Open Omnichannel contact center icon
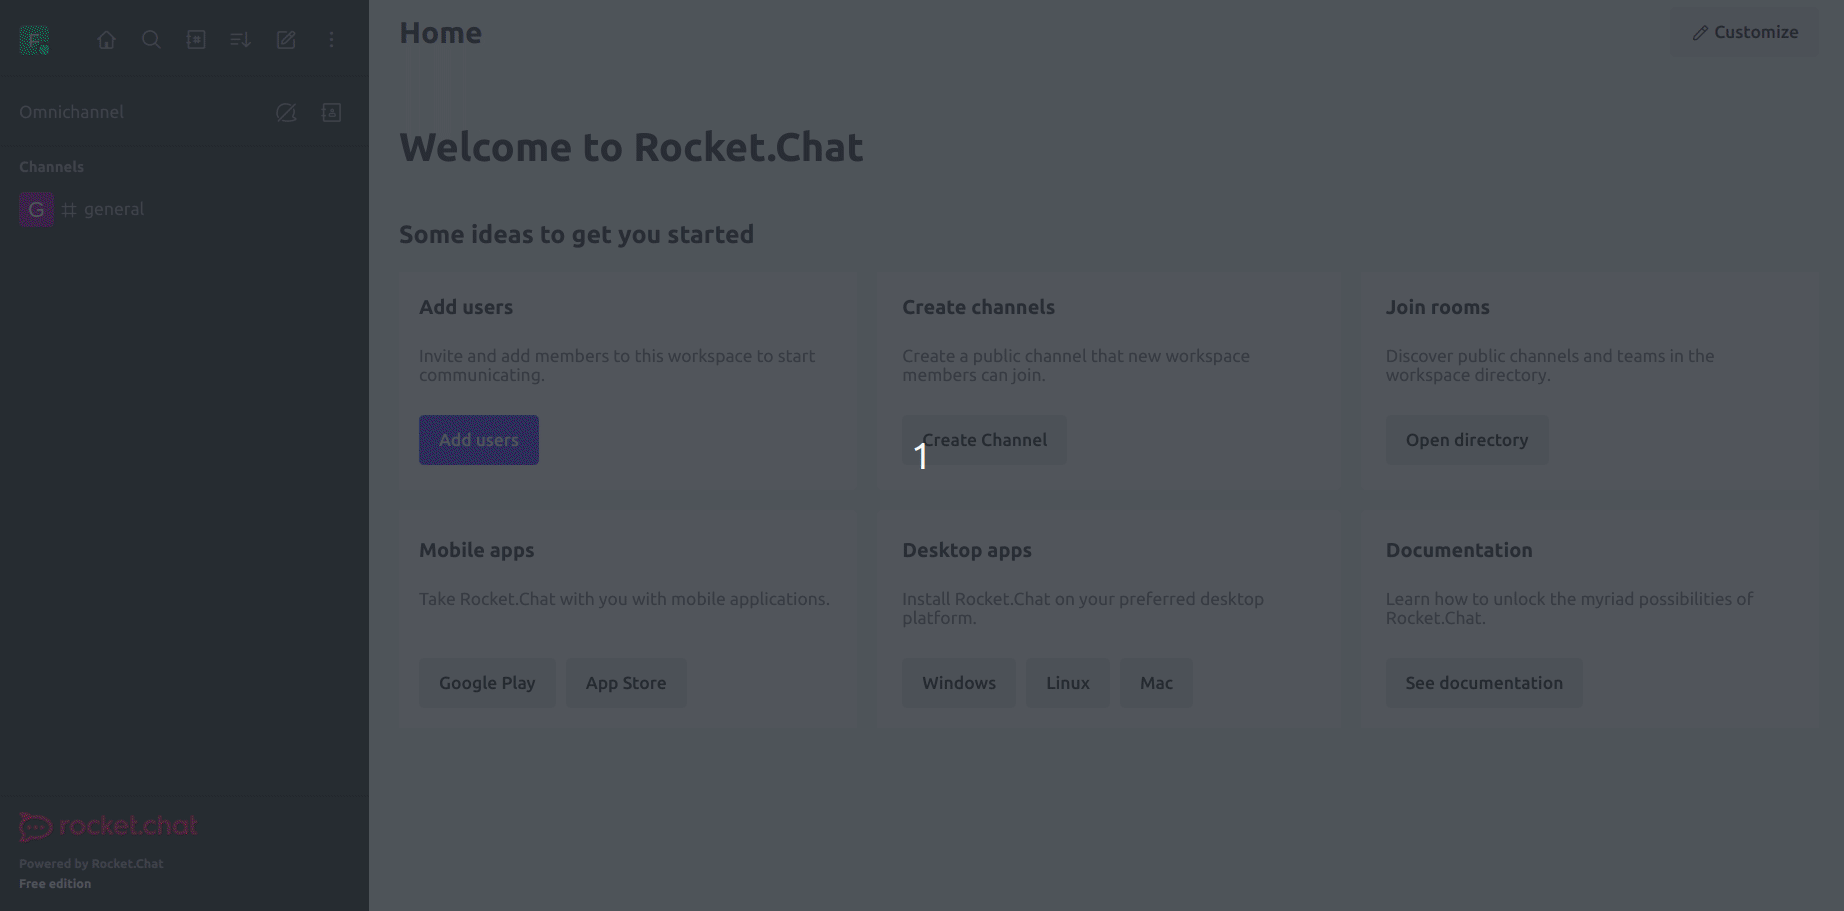This screenshot has width=1844, height=911. [x=331, y=112]
